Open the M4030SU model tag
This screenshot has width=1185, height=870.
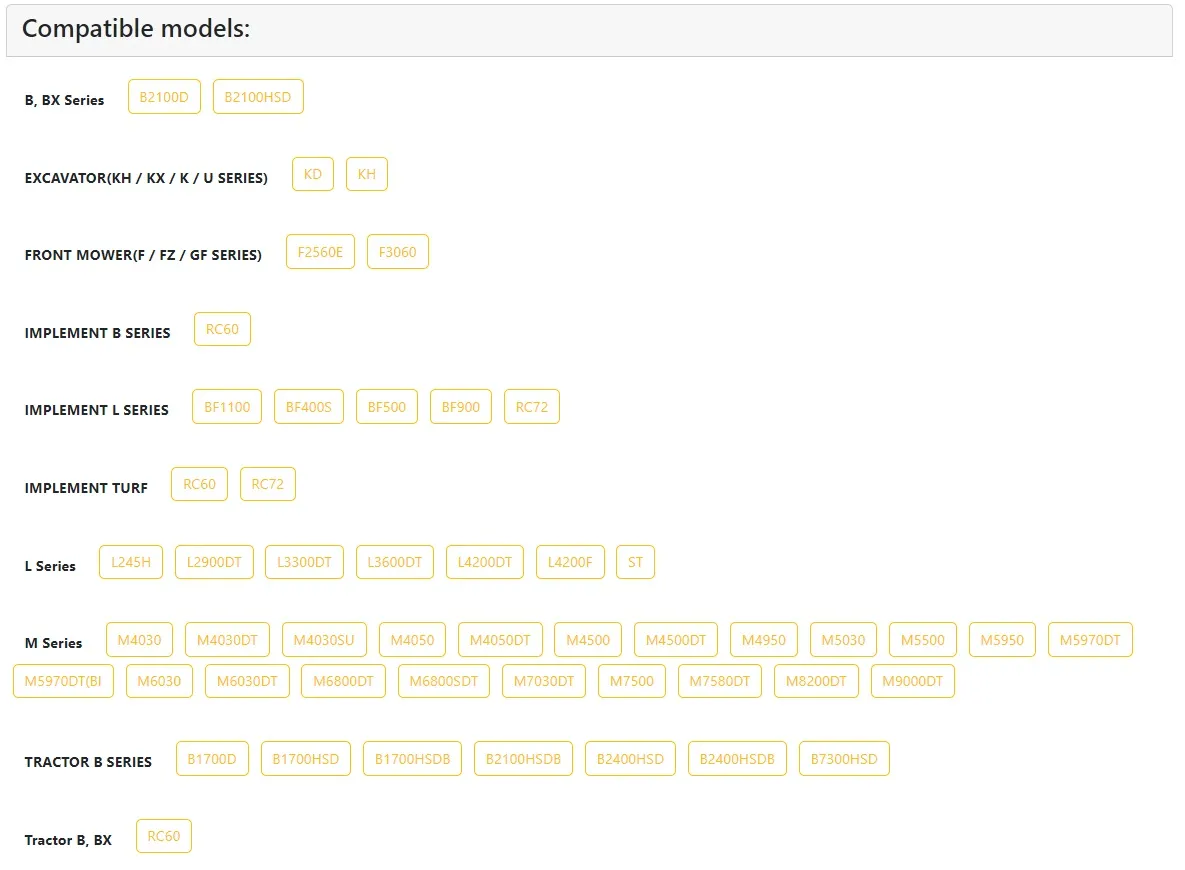(324, 639)
